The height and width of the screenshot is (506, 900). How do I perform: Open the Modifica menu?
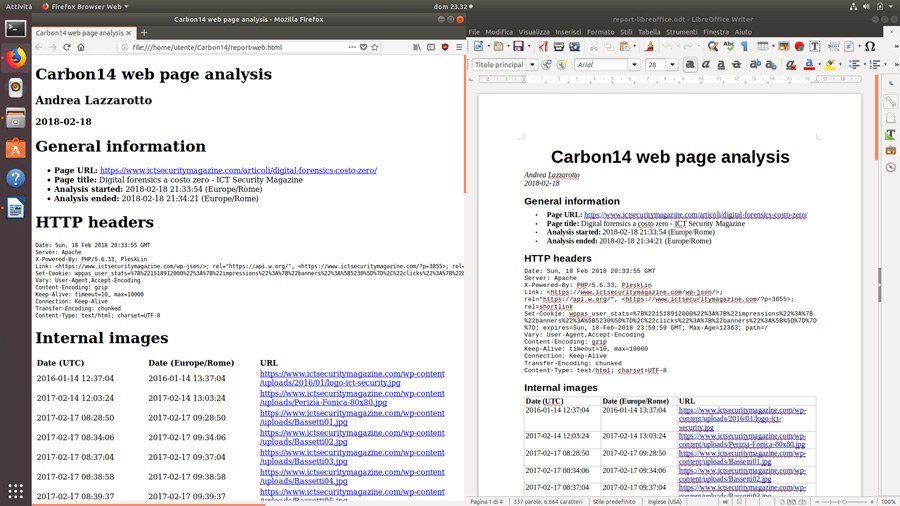[499, 32]
